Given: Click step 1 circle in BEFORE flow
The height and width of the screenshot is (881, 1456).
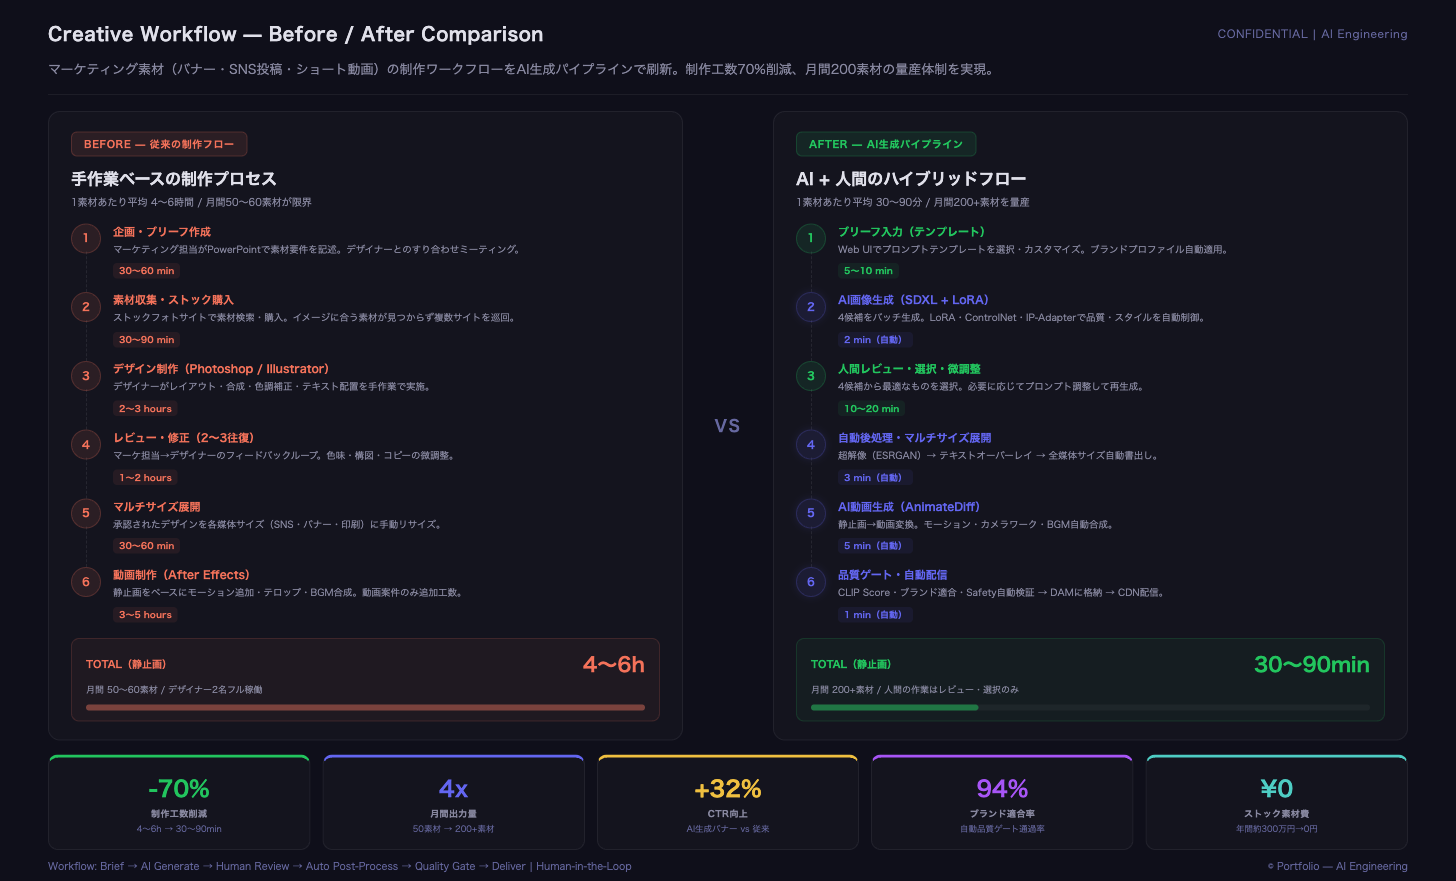Looking at the screenshot, I should click(86, 238).
